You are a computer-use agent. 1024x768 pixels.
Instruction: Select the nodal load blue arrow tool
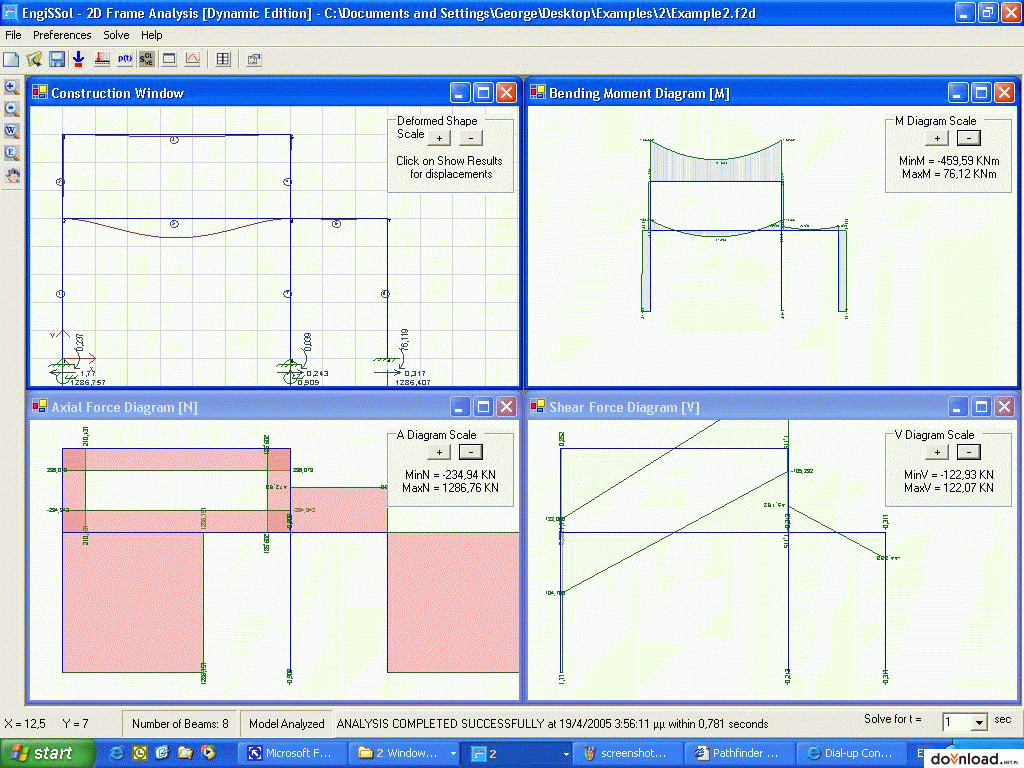pyautogui.click(x=79, y=59)
